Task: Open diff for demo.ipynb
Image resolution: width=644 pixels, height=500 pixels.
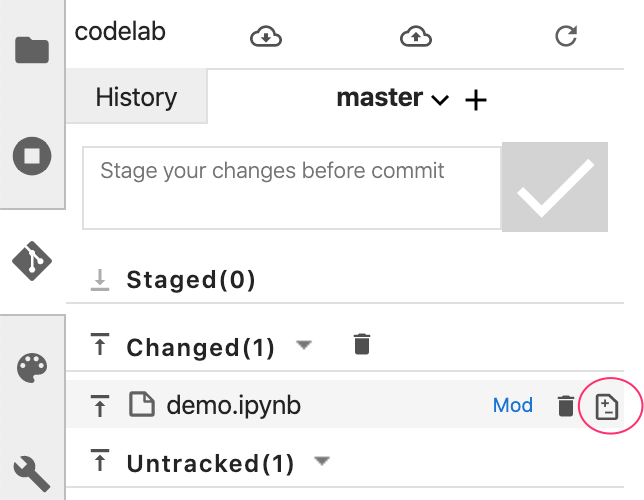Action: [x=607, y=406]
